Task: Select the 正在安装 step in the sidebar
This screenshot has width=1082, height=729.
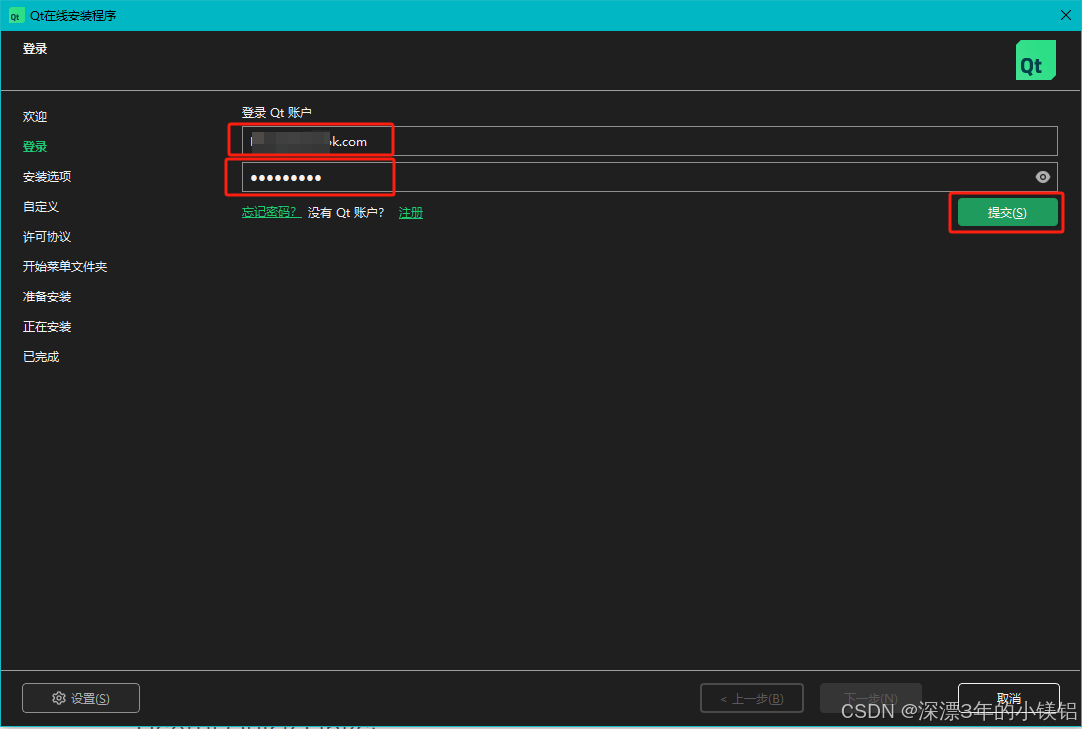Action: click(x=47, y=327)
